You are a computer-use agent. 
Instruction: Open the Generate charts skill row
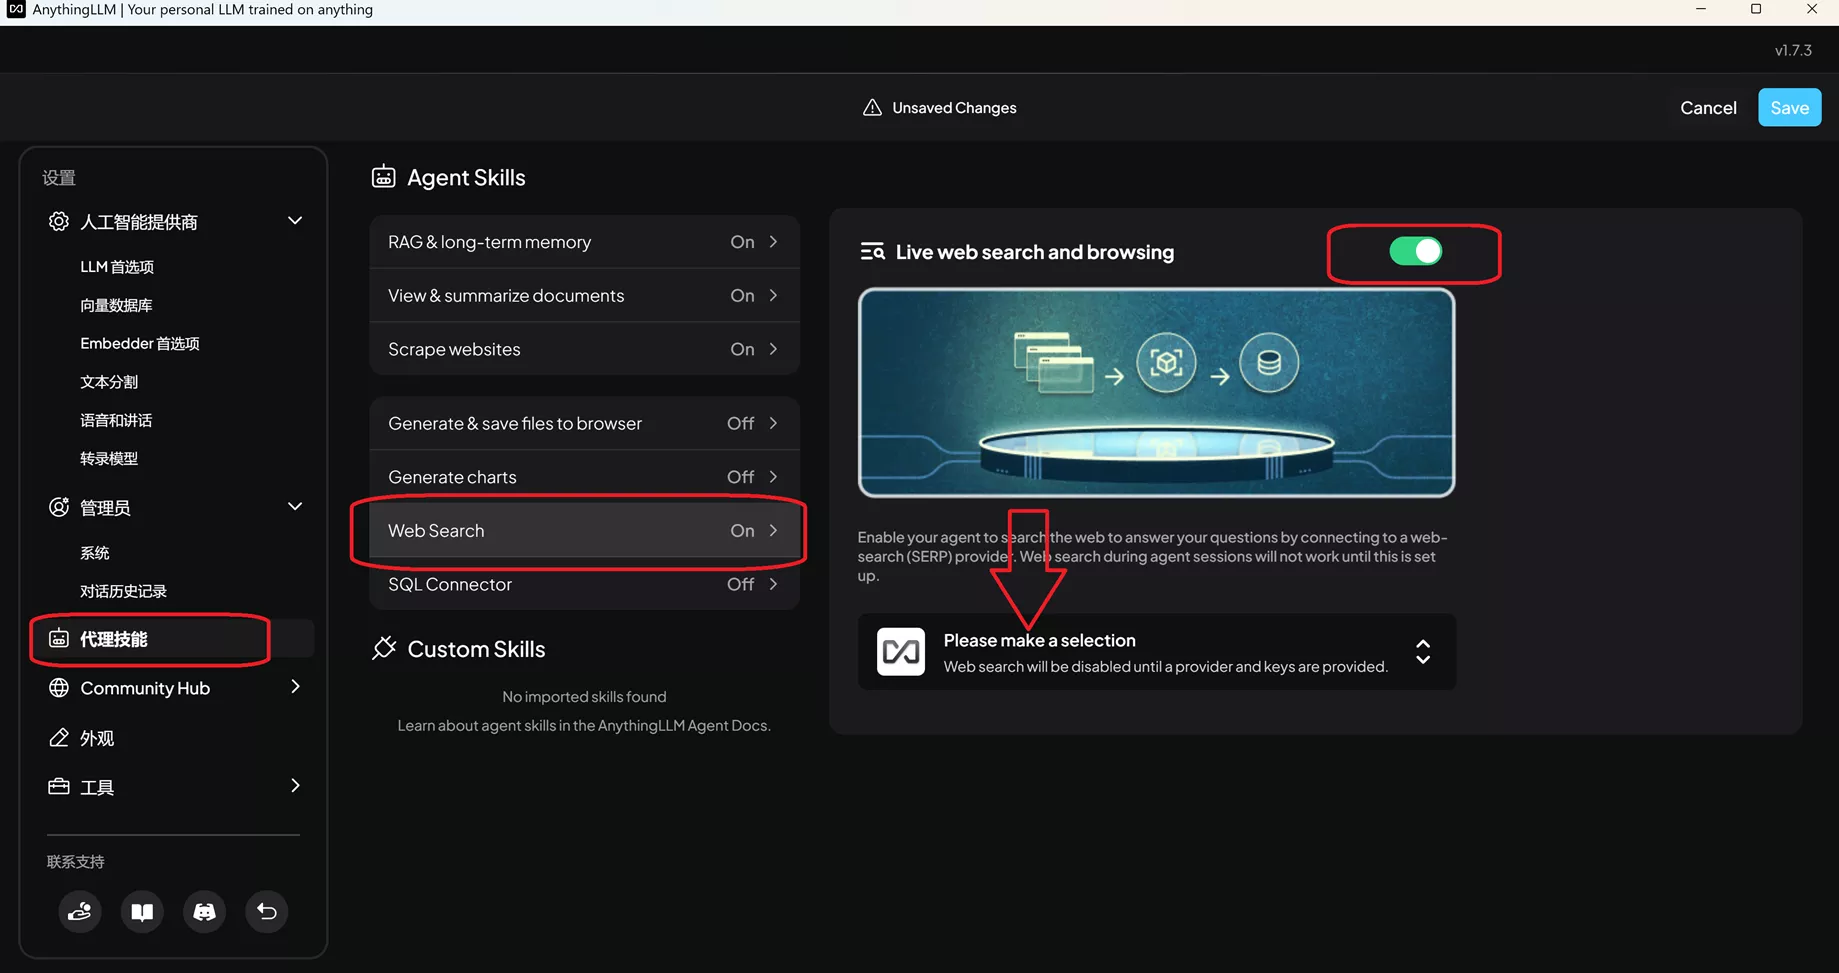(584, 477)
